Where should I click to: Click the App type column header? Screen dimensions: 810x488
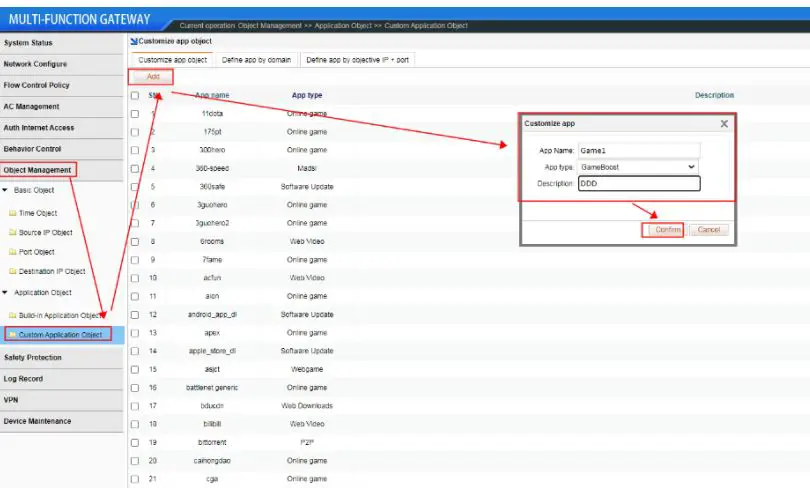pos(307,95)
